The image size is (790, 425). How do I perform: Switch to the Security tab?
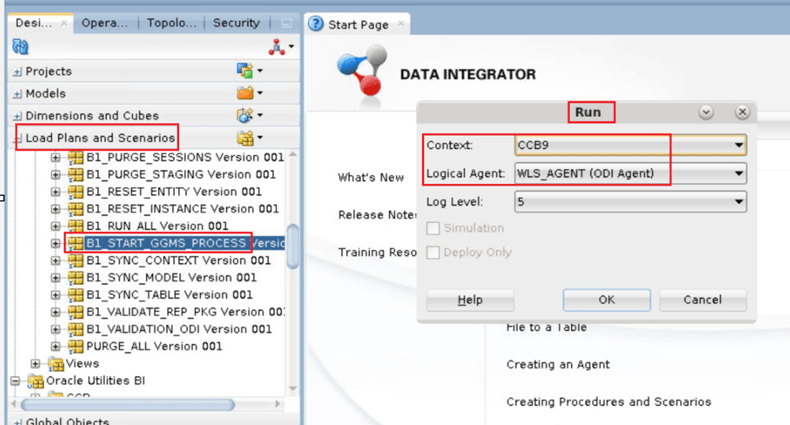tap(236, 23)
